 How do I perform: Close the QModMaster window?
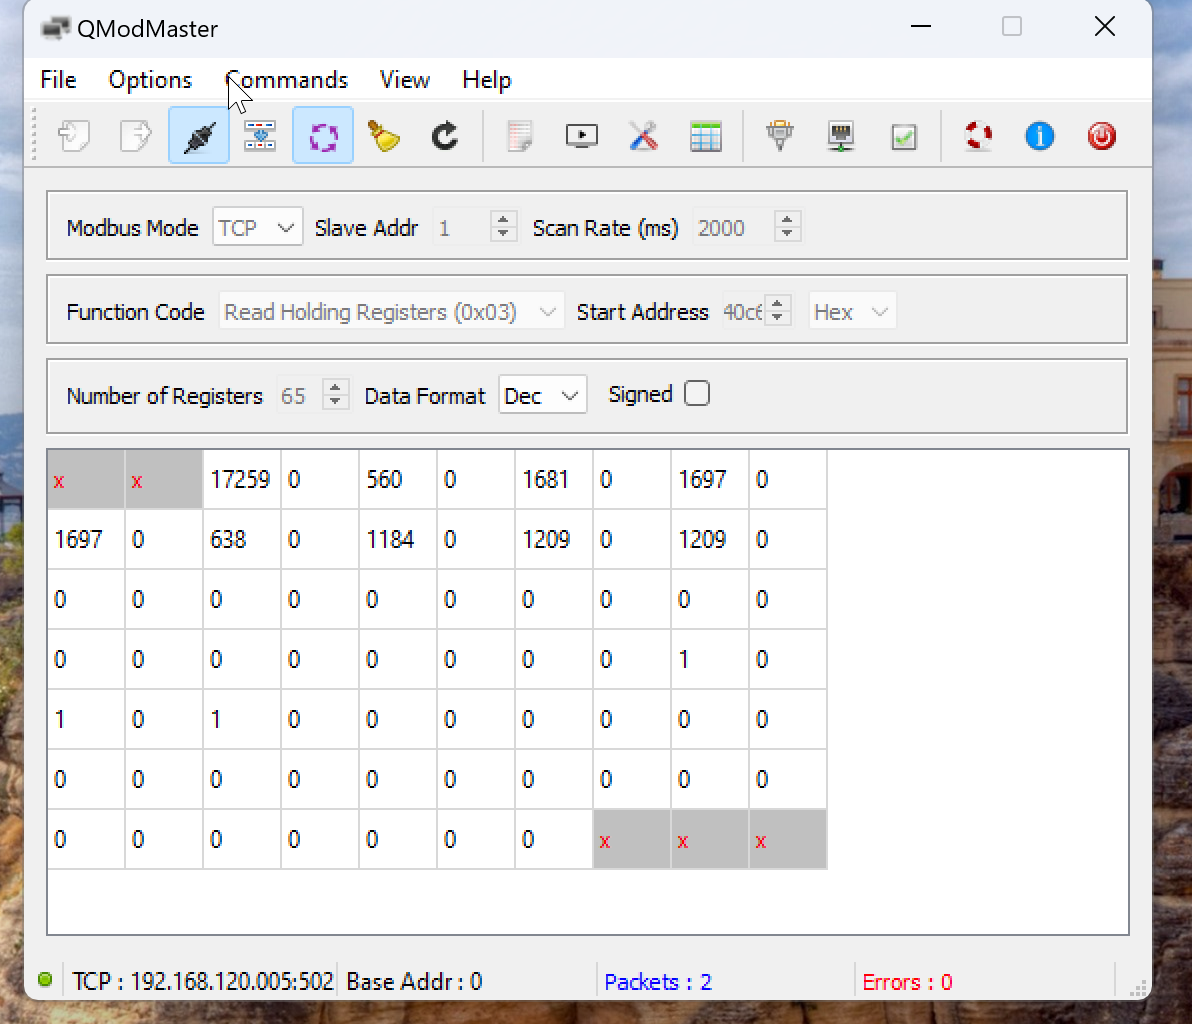(x=1105, y=27)
